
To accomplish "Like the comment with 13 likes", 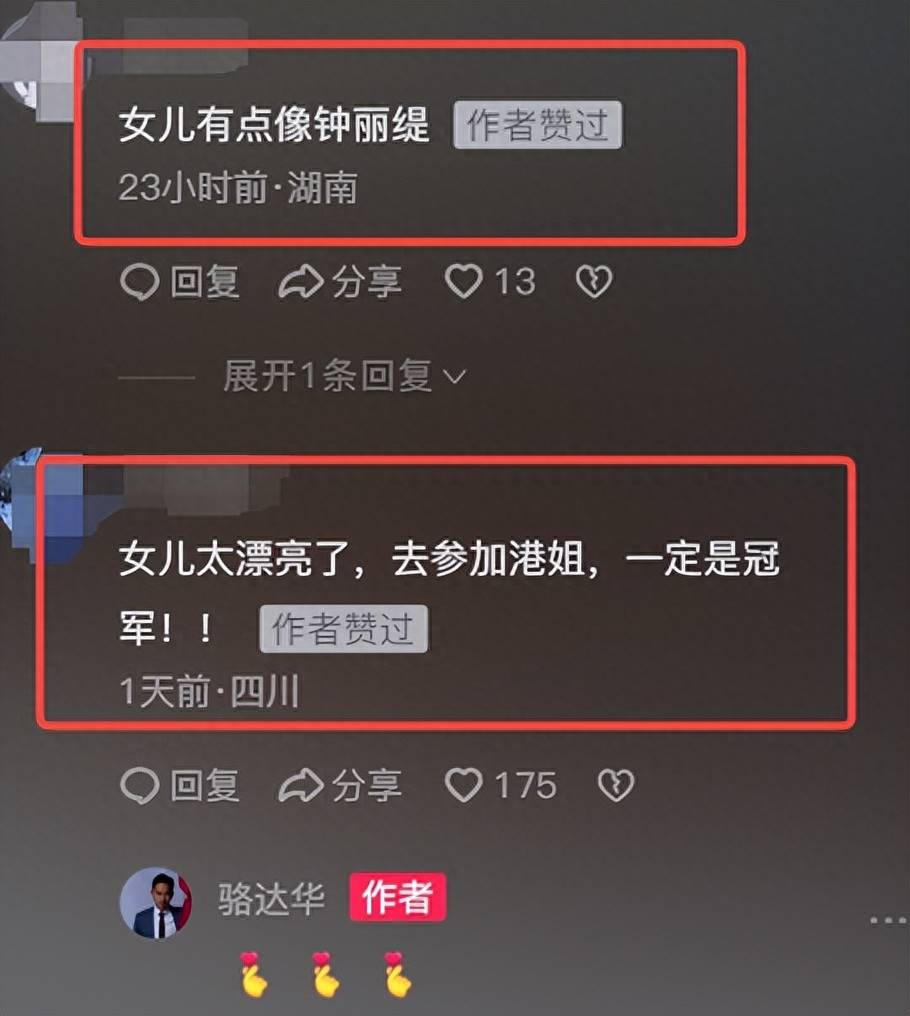I will coord(463,282).
